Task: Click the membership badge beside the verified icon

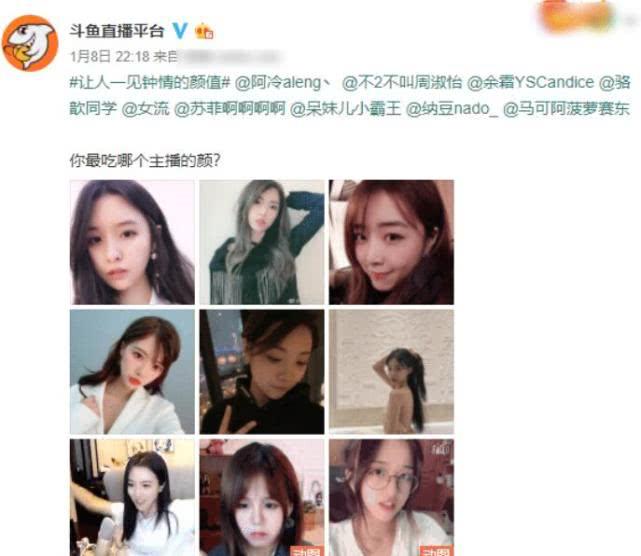Action: (204, 31)
